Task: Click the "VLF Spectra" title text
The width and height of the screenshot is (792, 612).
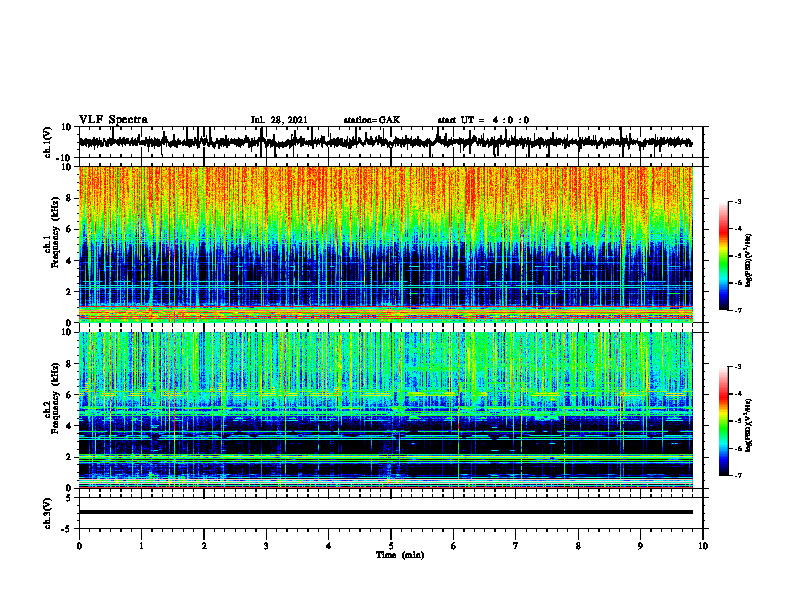Action: pyautogui.click(x=113, y=120)
